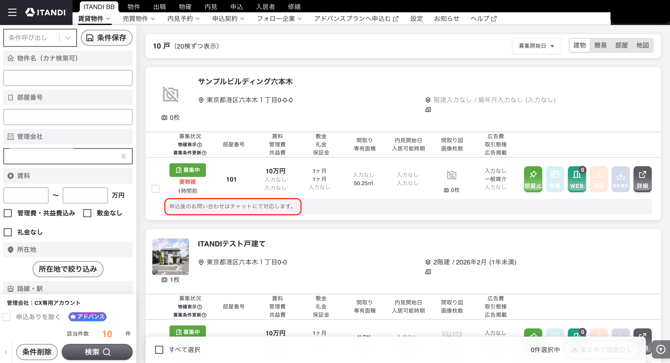This screenshot has height=363, width=670.
Task: Click the 条件保存 button
Action: point(107,38)
